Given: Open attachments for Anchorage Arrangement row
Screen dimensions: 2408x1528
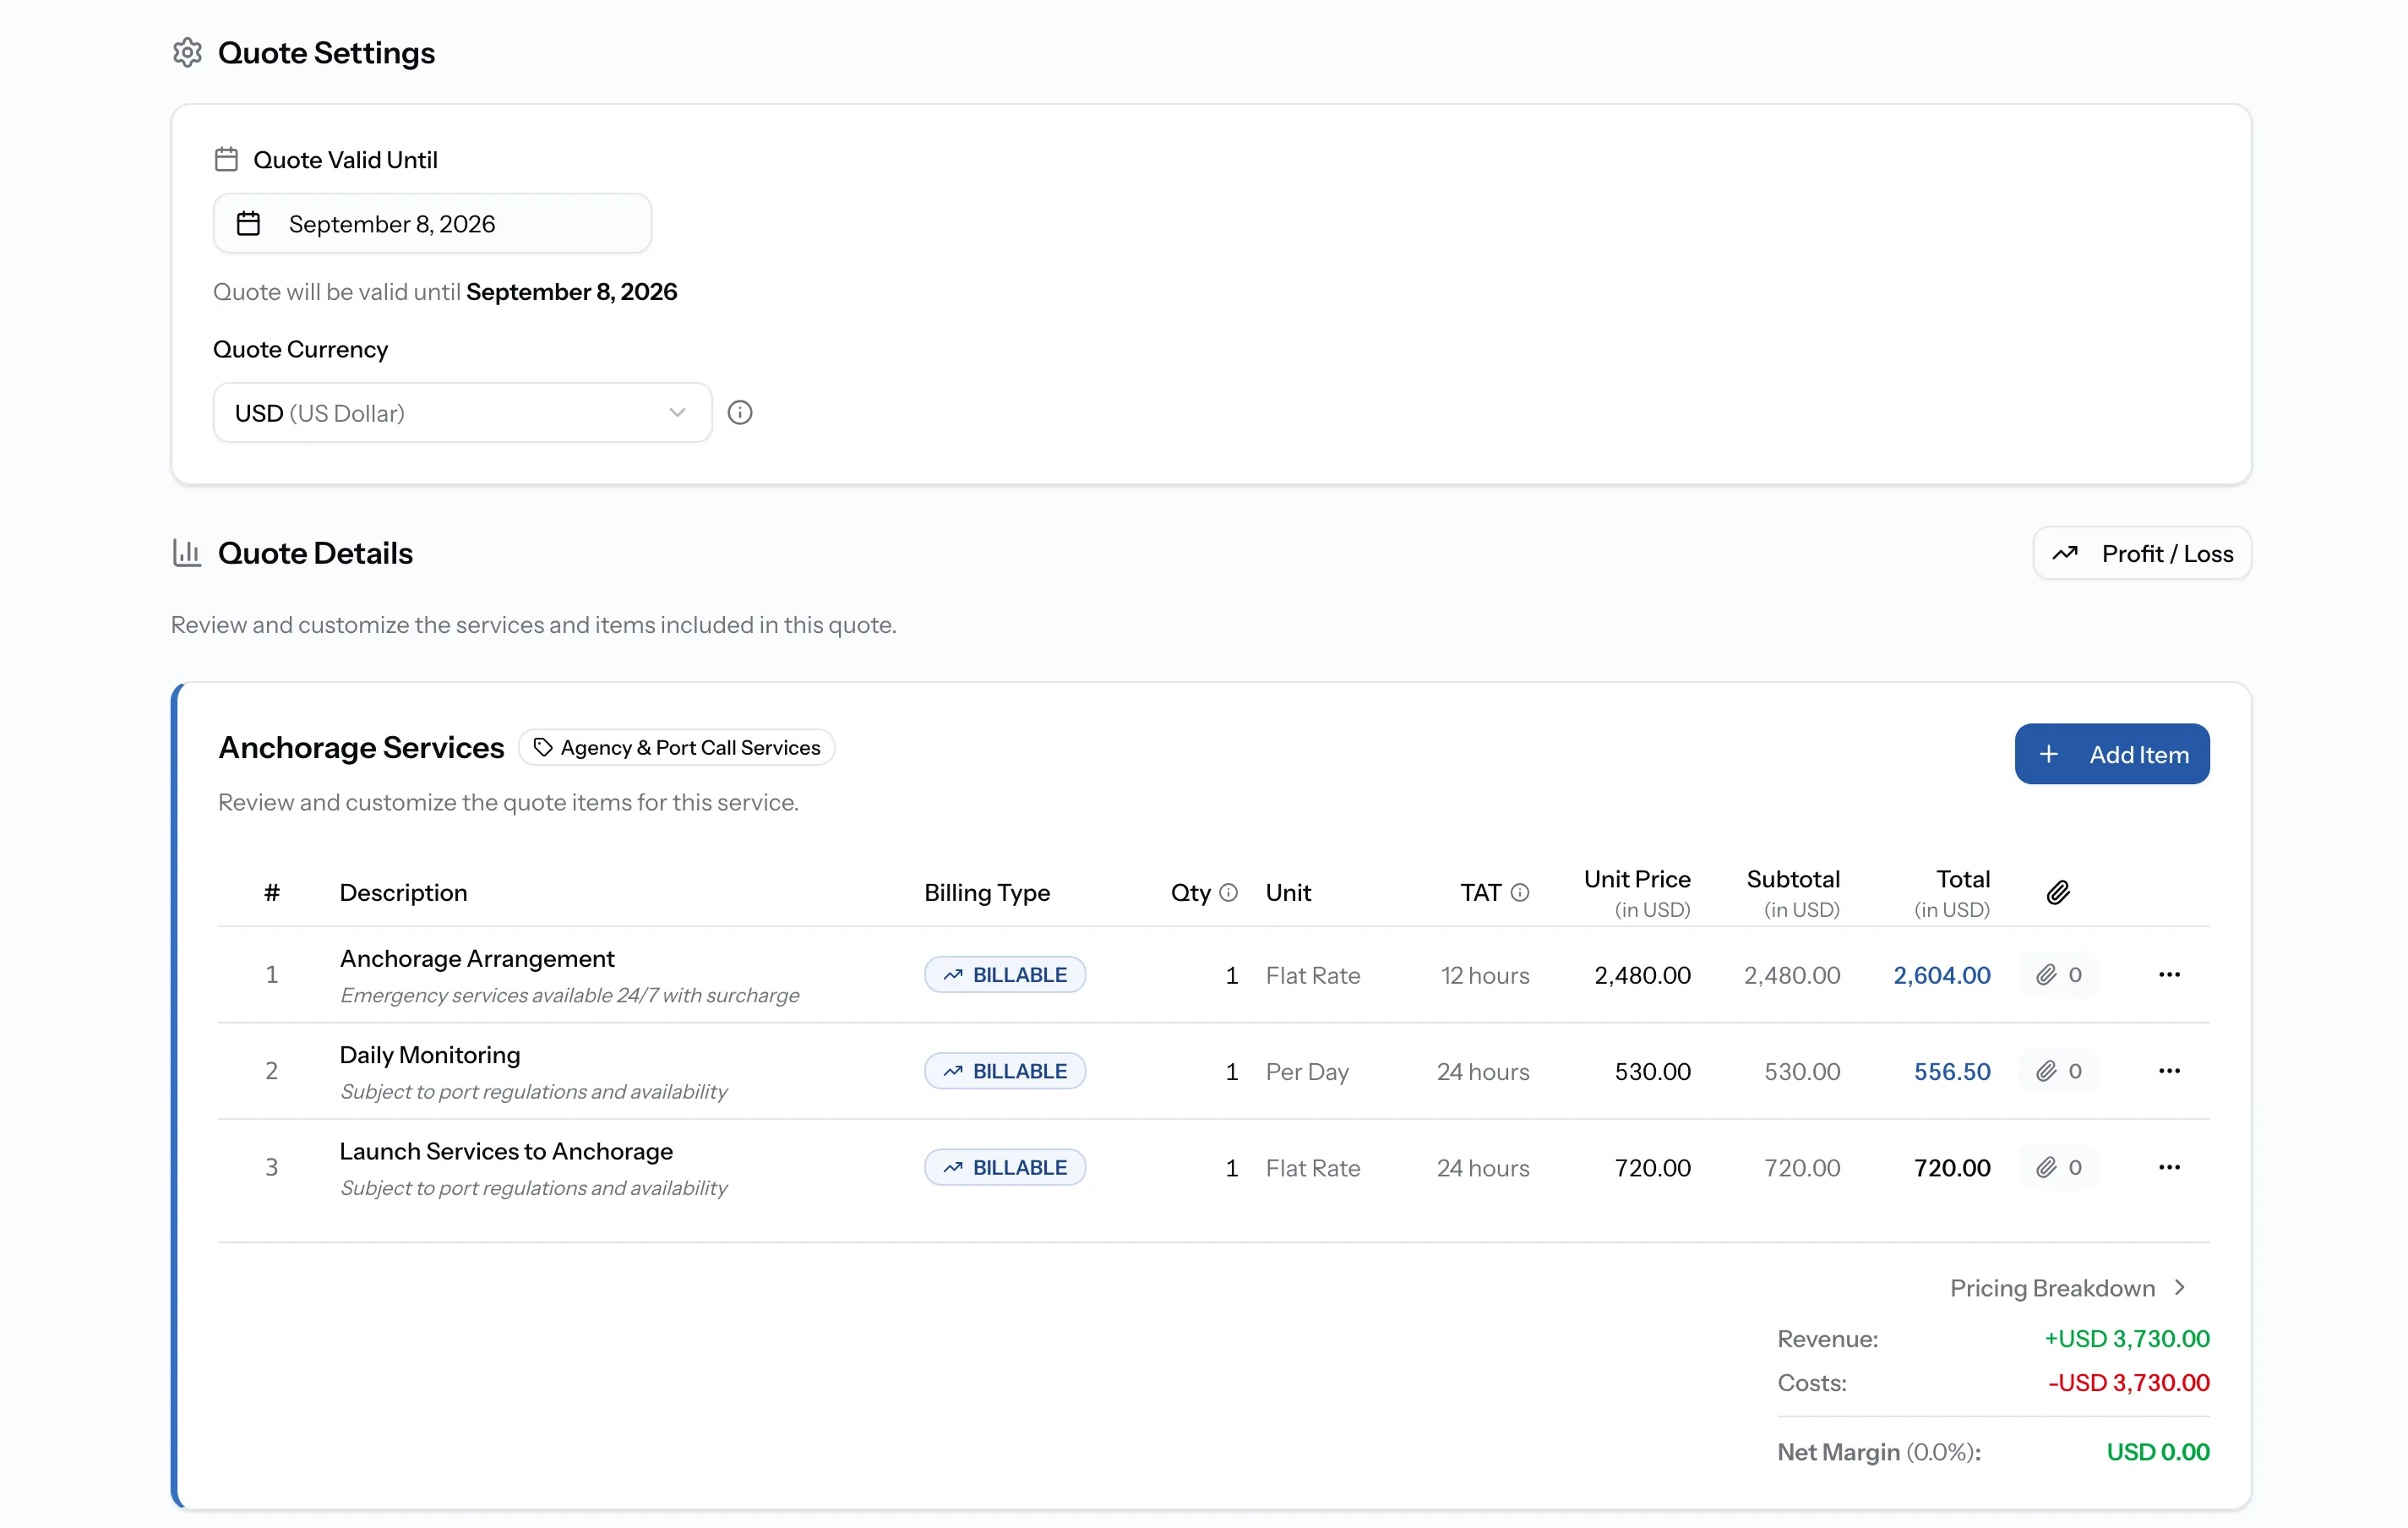Looking at the screenshot, I should pyautogui.click(x=2059, y=974).
